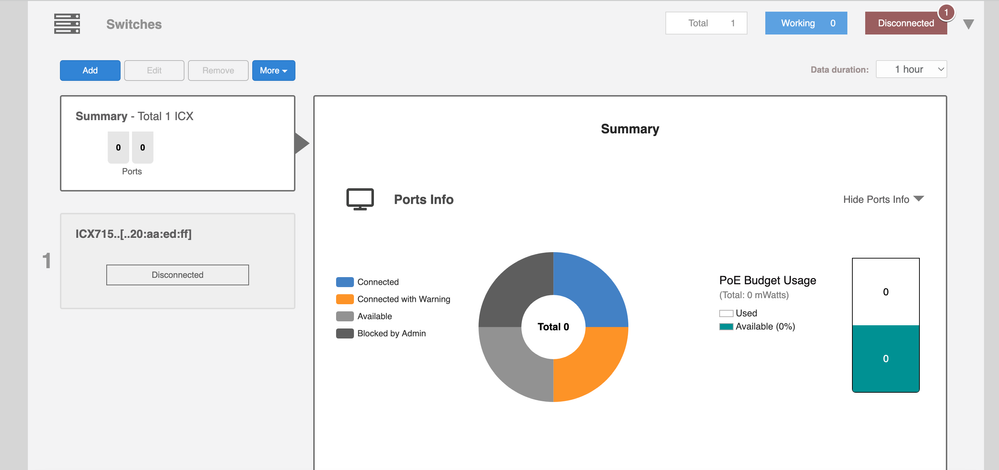Viewport: 999px width, 470px height.
Task: Filter by Disconnected switches
Action: click(905, 23)
